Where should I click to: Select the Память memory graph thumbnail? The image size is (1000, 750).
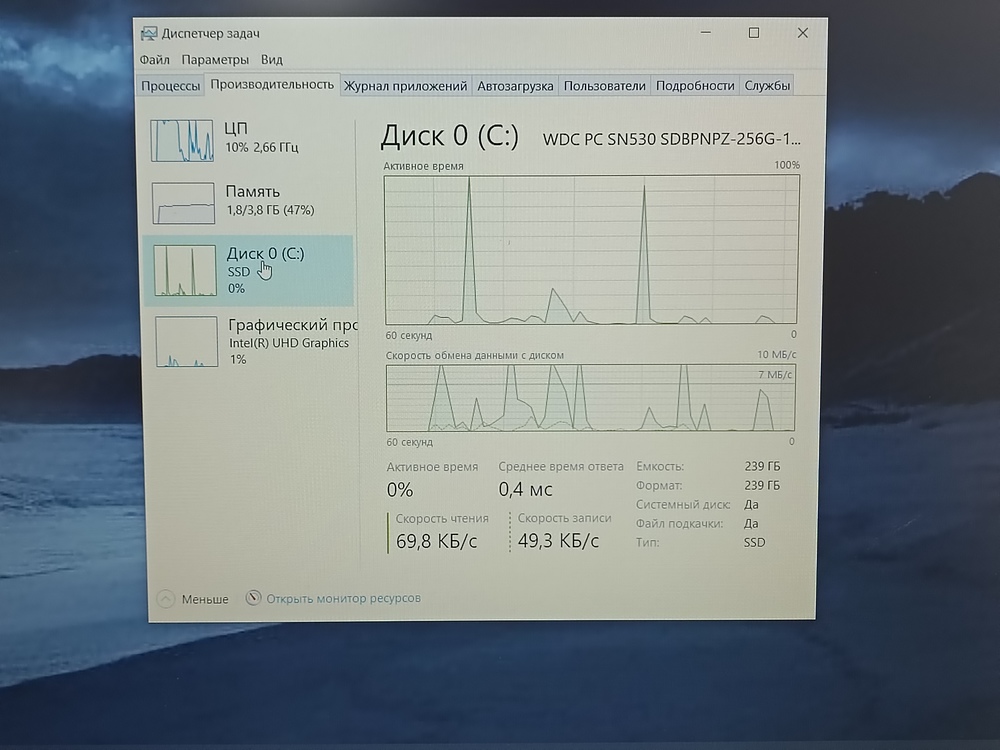click(183, 203)
